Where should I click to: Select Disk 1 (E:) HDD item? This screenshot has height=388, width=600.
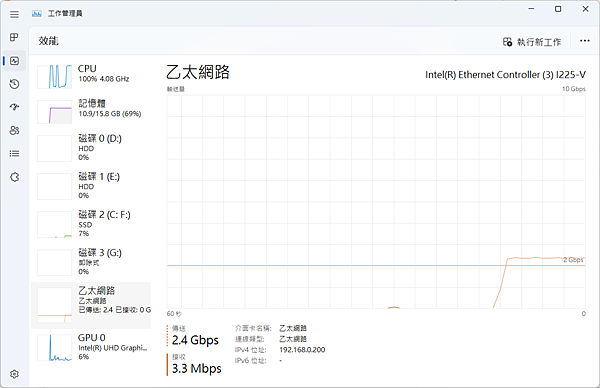[91, 186]
